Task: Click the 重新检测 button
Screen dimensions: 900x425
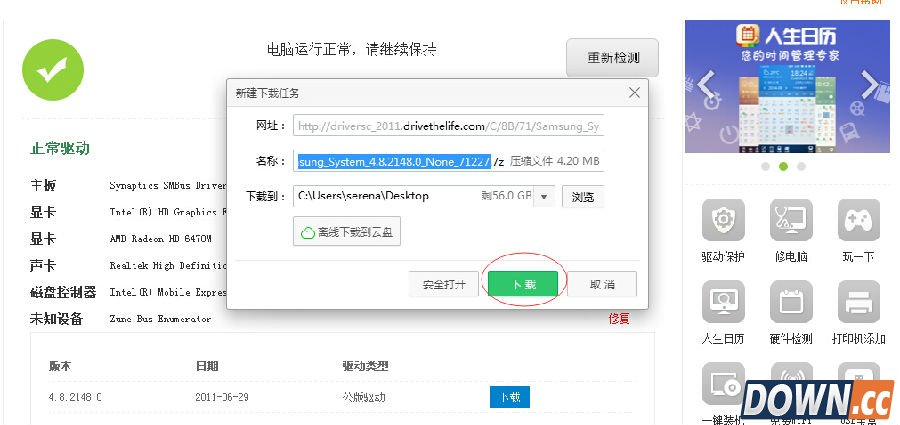Action: tap(612, 57)
